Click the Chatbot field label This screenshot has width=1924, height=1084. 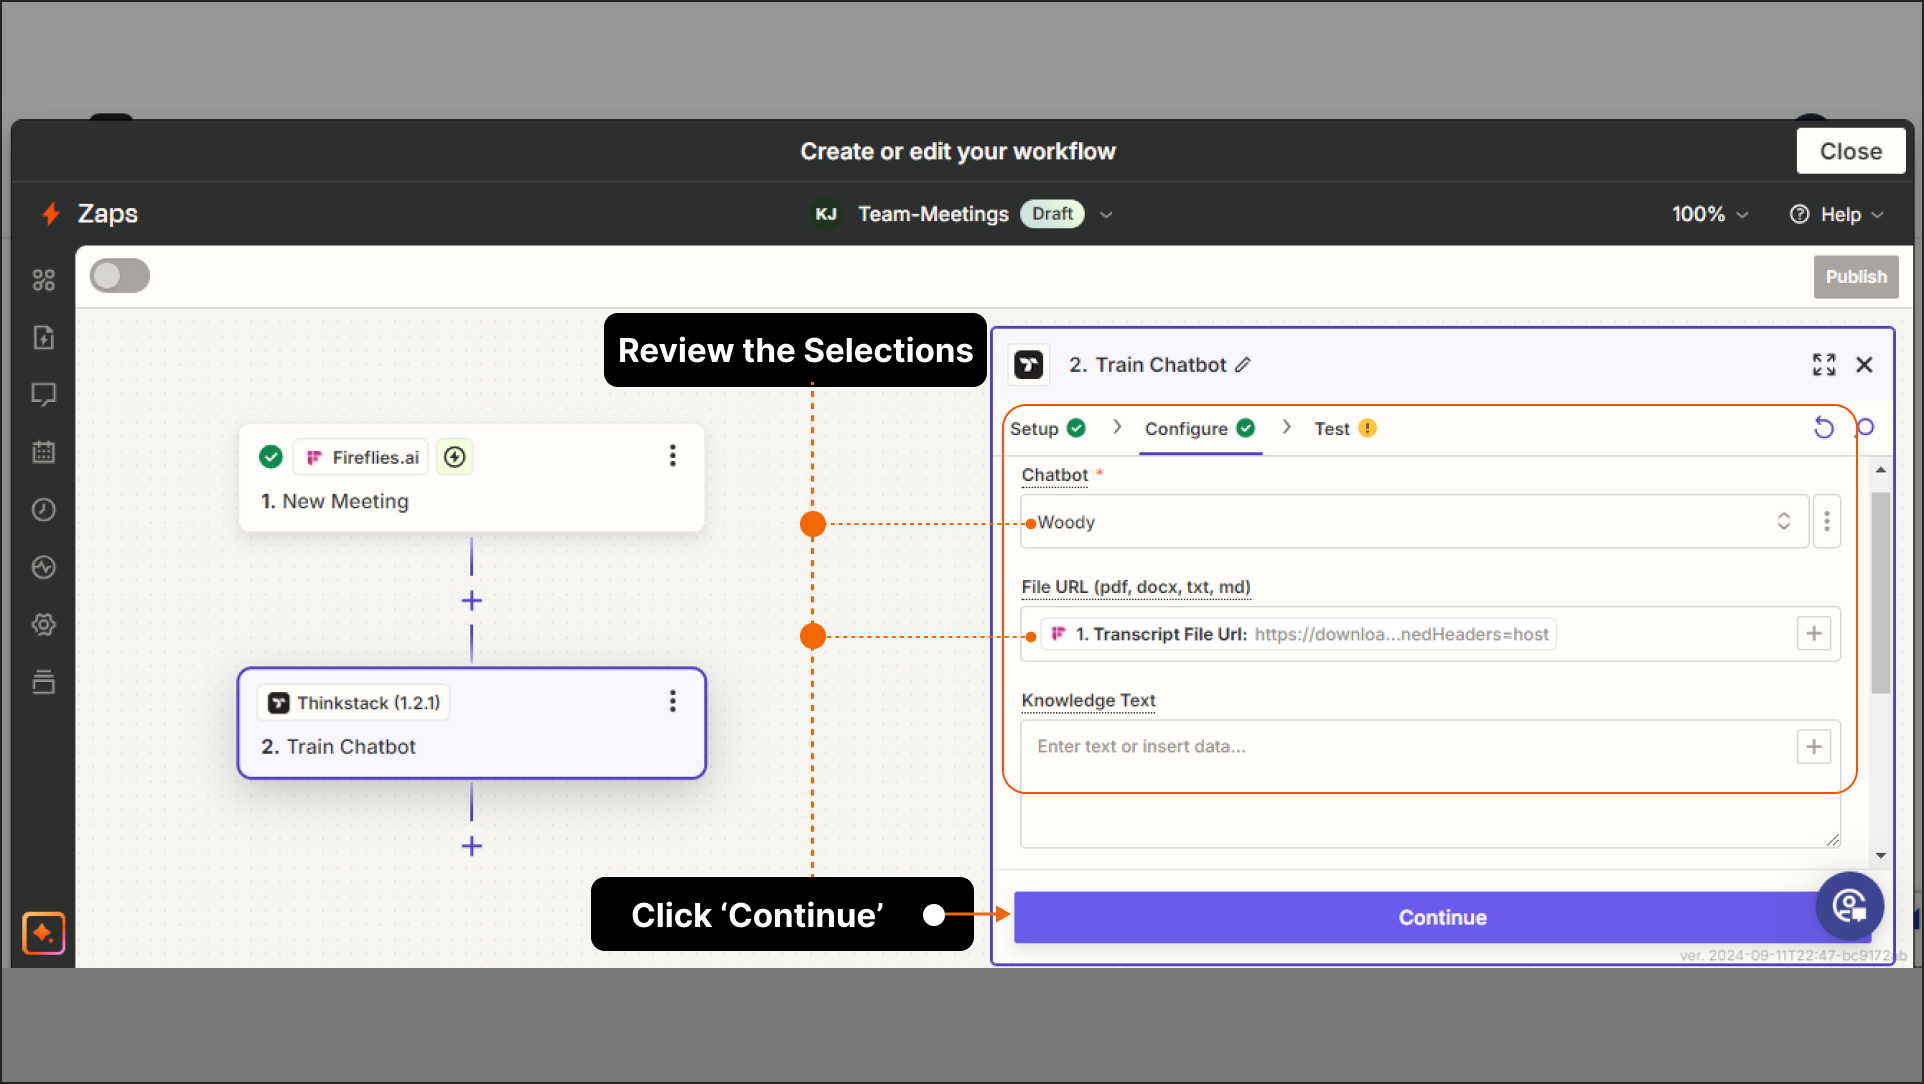point(1054,475)
